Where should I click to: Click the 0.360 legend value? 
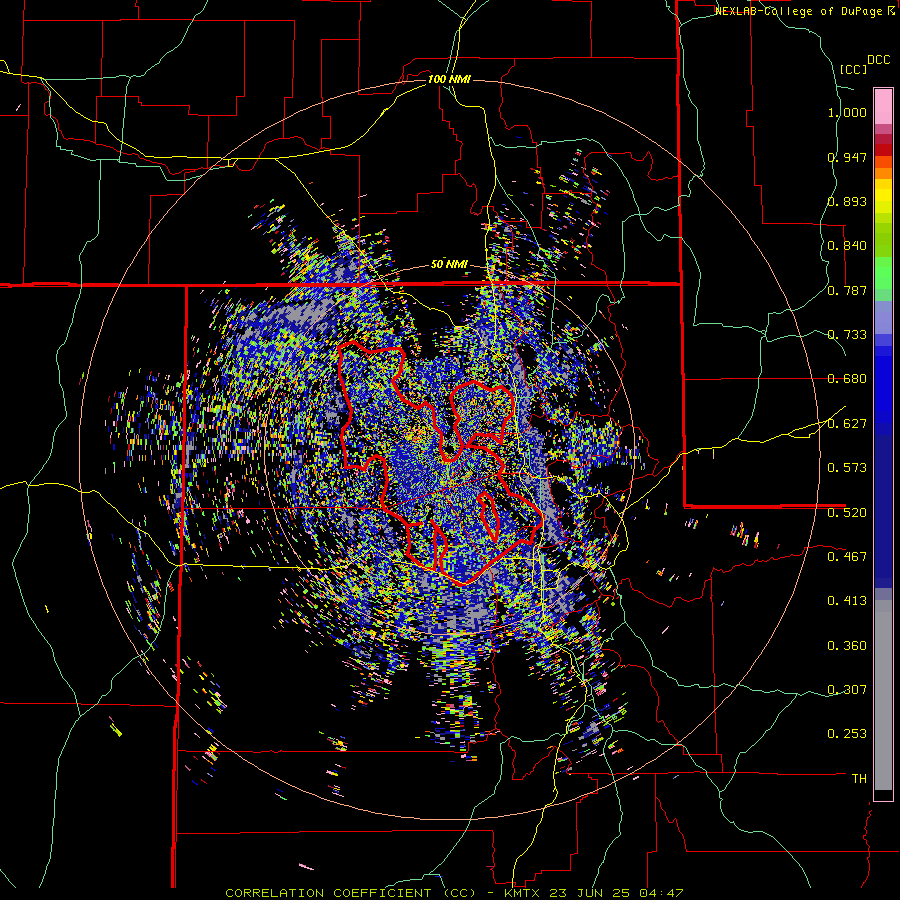point(847,646)
